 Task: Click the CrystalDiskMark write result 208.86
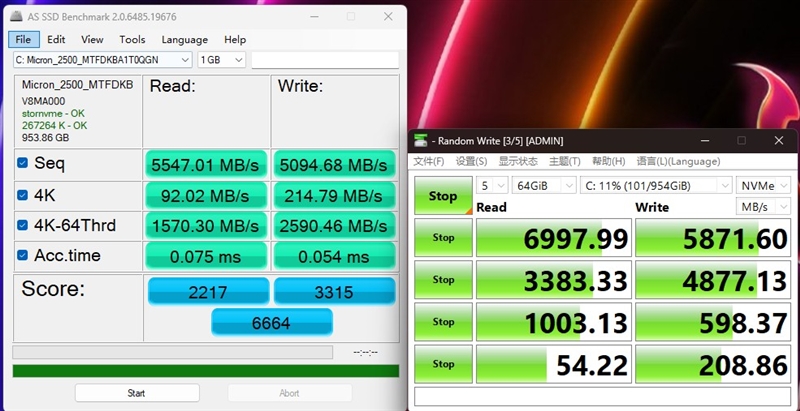(x=713, y=364)
